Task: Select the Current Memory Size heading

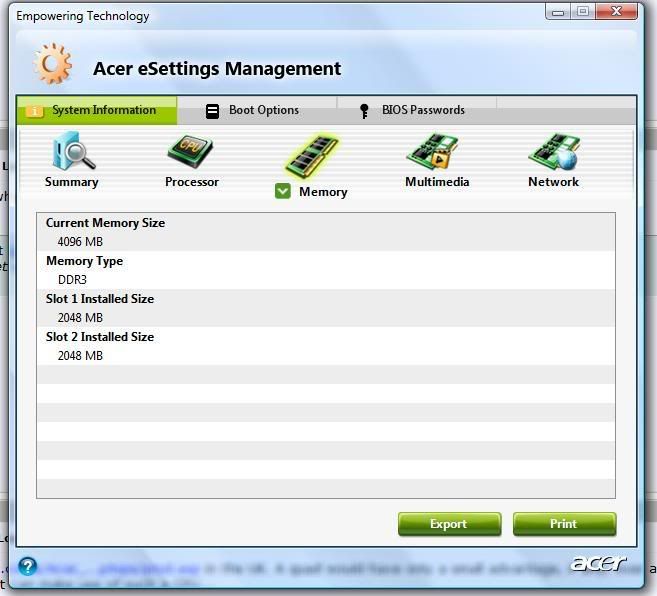Action: [x=105, y=223]
